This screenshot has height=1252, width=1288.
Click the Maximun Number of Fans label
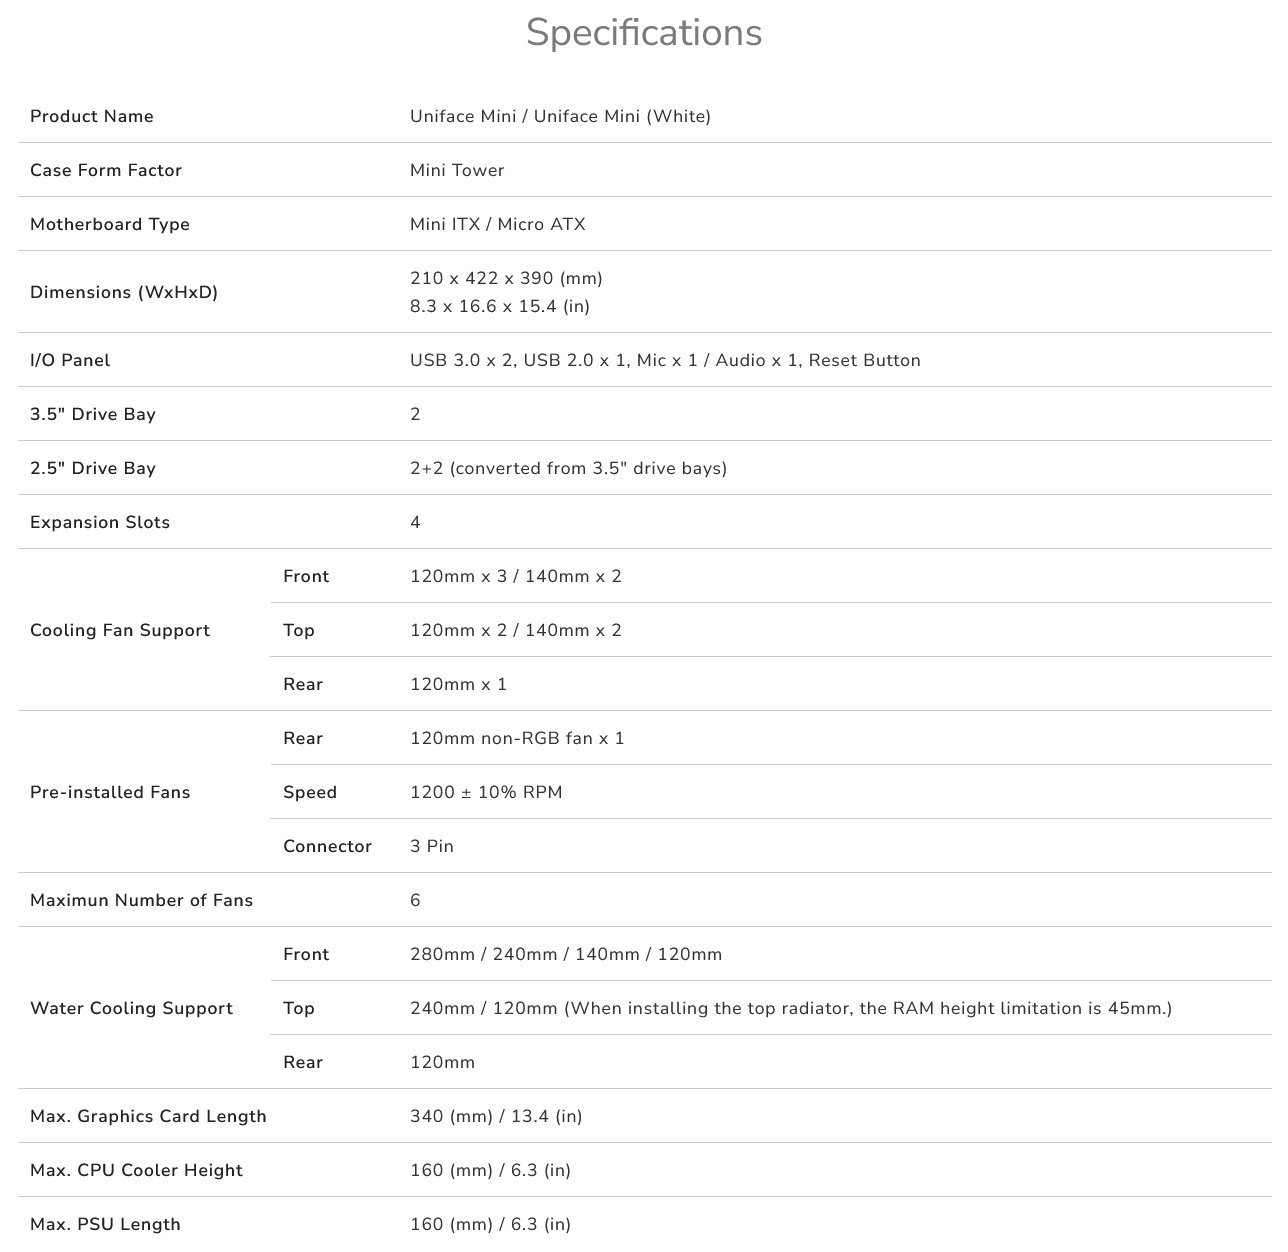click(x=141, y=900)
